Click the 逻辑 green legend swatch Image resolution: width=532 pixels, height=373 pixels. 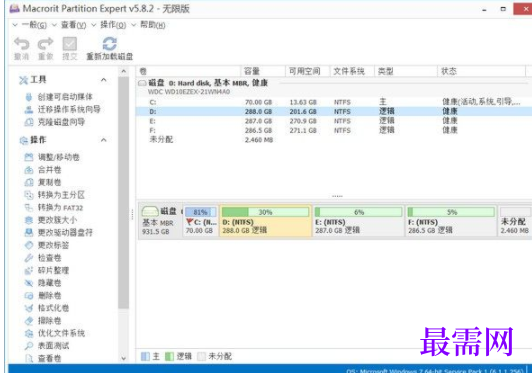coord(169,356)
